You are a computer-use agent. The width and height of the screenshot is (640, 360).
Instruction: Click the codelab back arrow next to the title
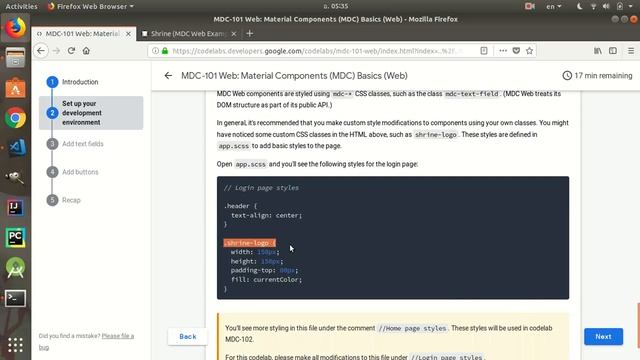click(168, 76)
